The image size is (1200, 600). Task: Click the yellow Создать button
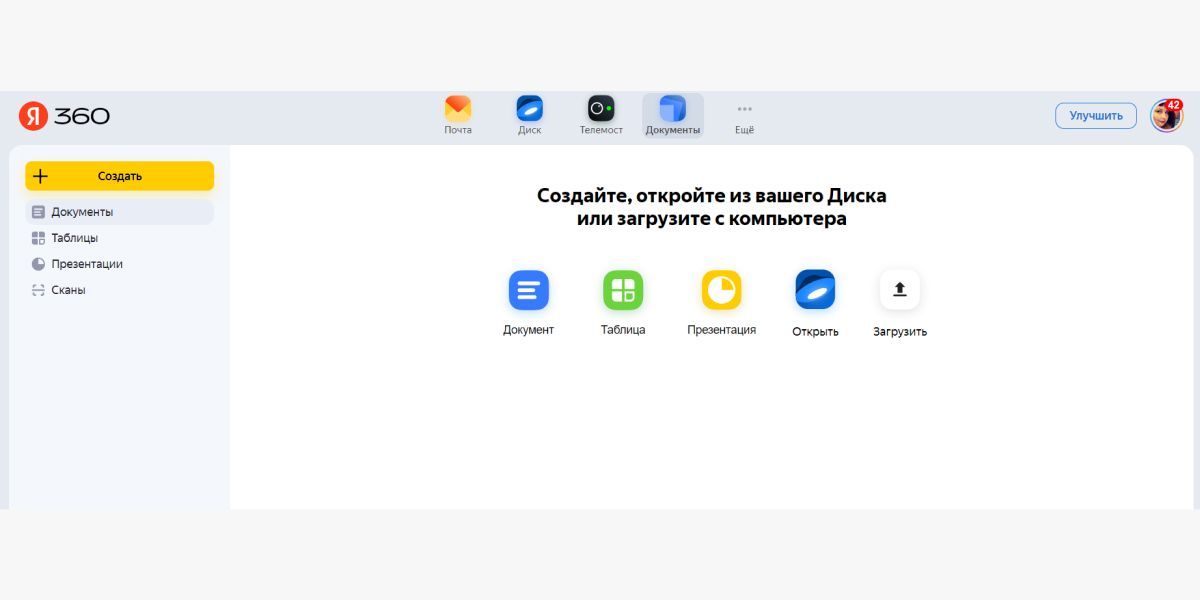(x=119, y=176)
